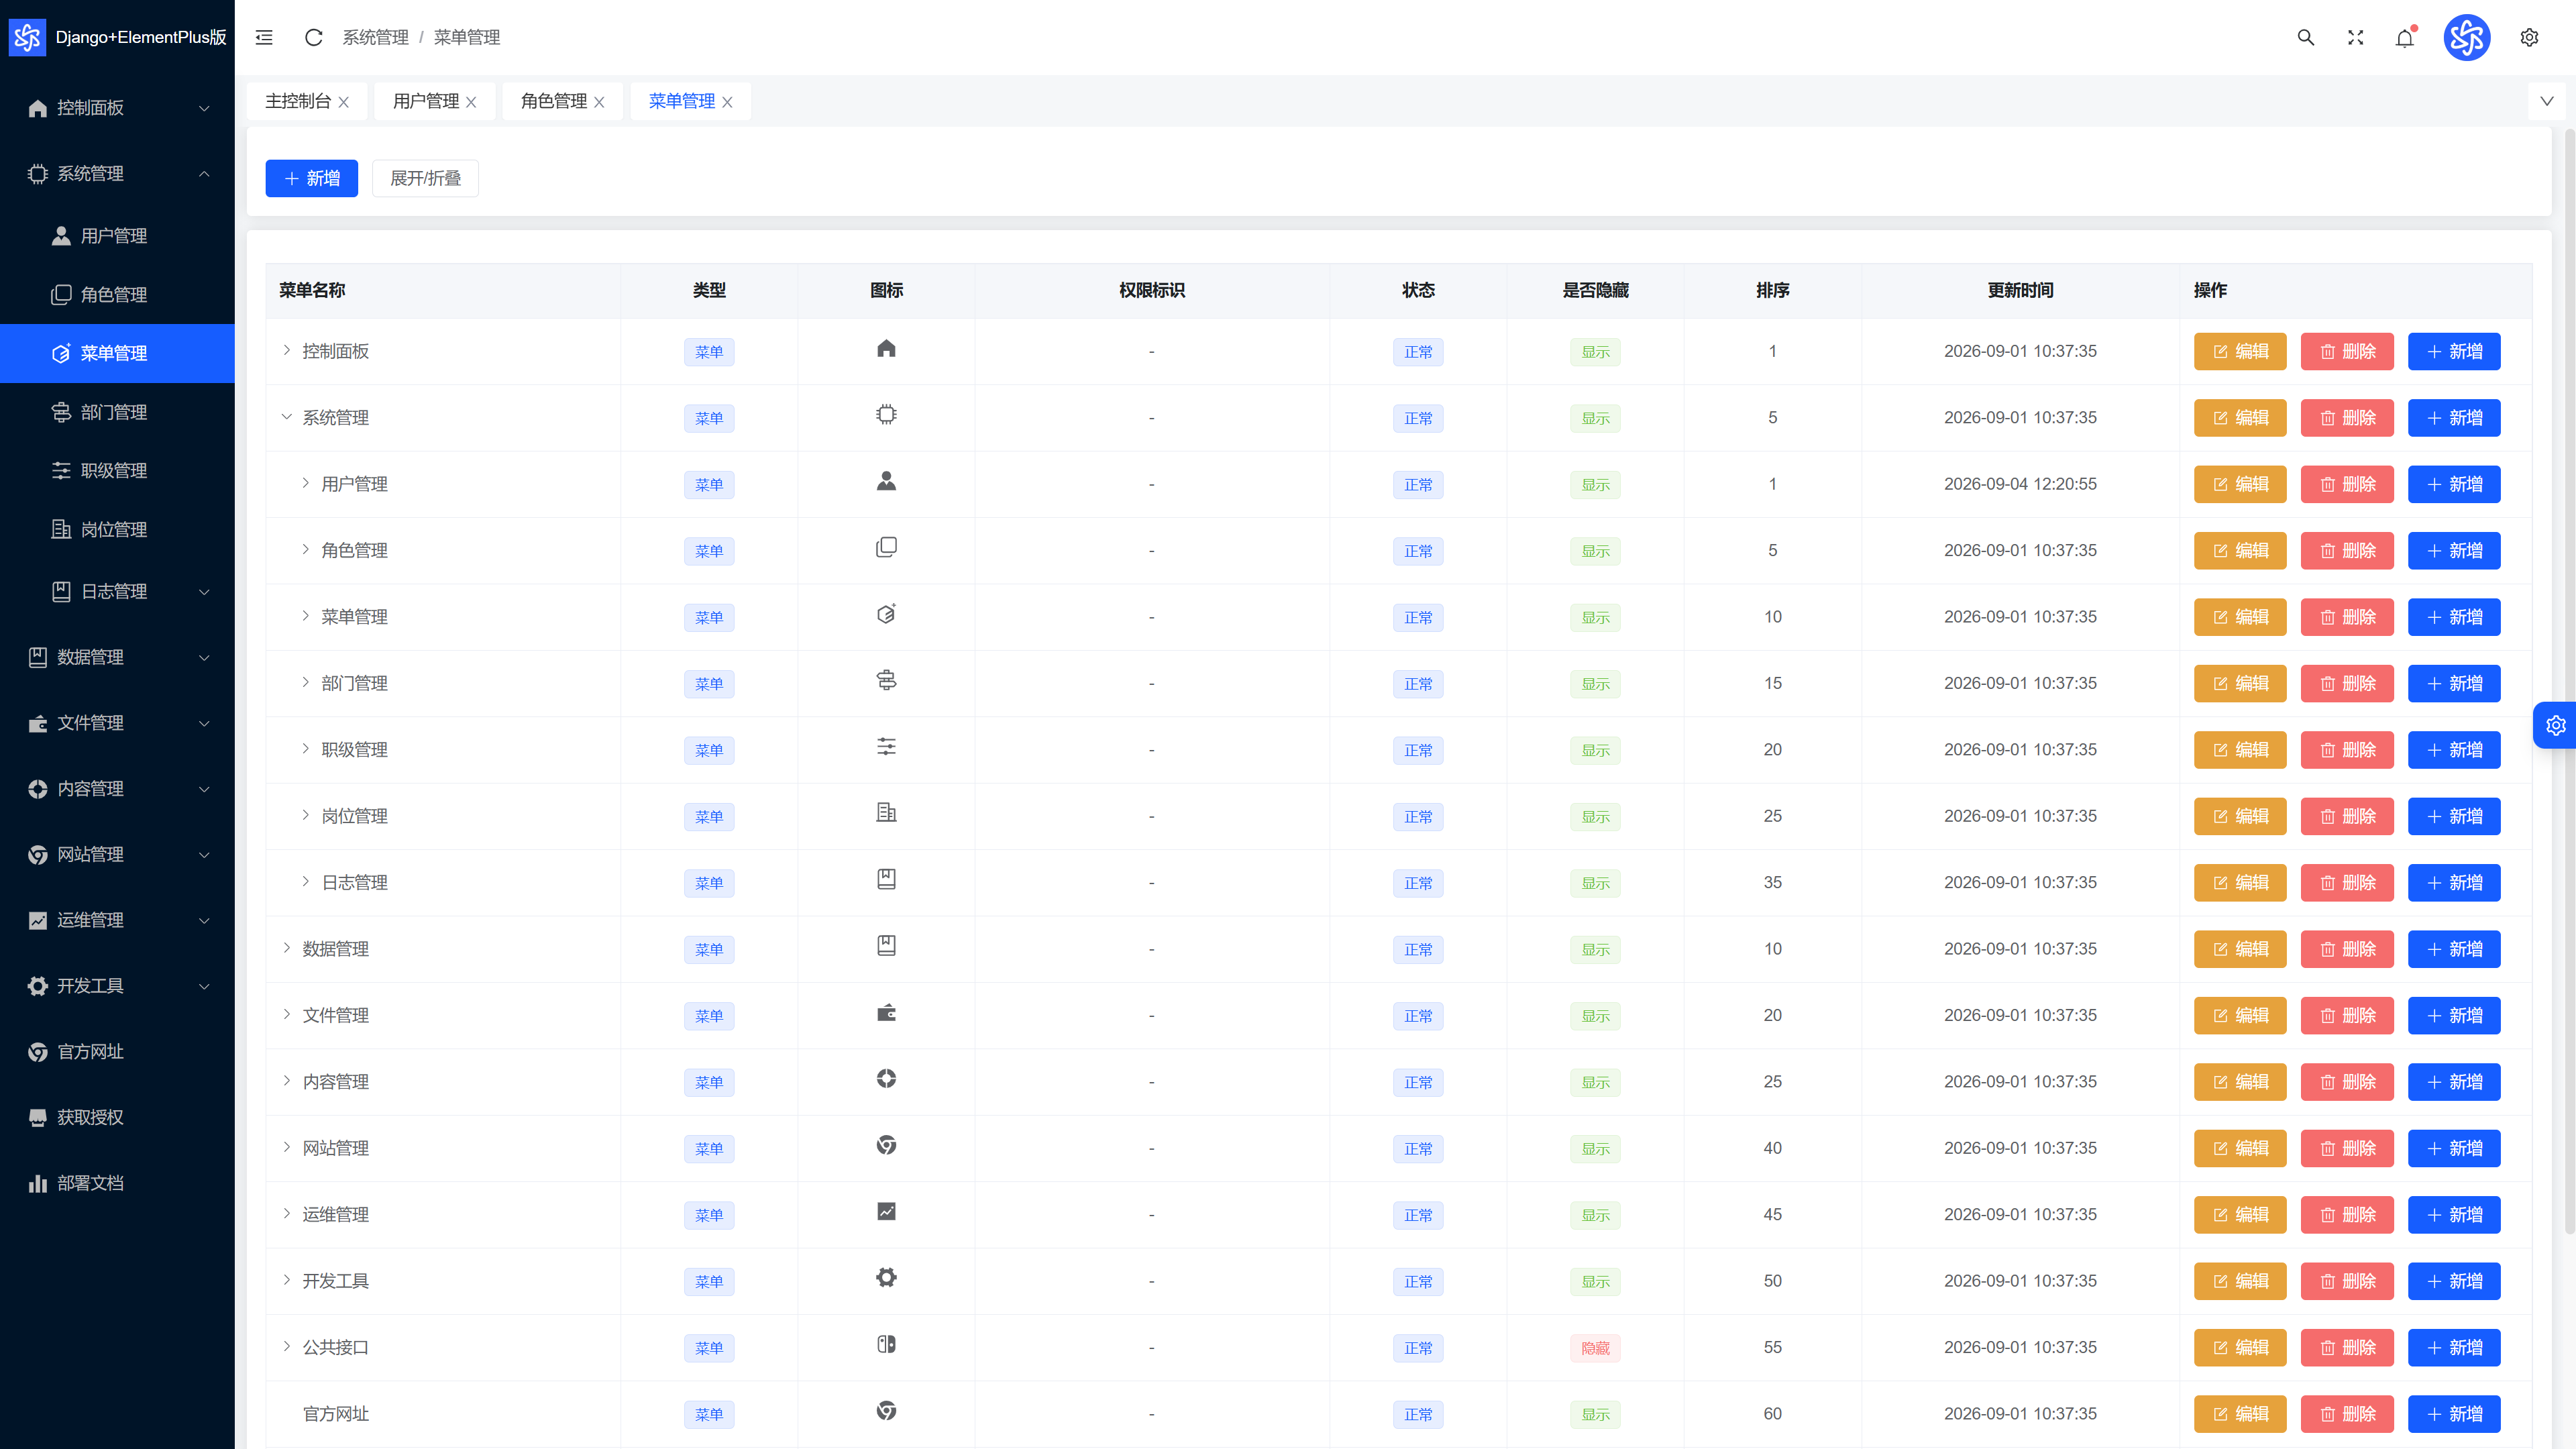Open 职级管理 in the sidebar
This screenshot has width=2576, height=1449.
coord(117,470)
